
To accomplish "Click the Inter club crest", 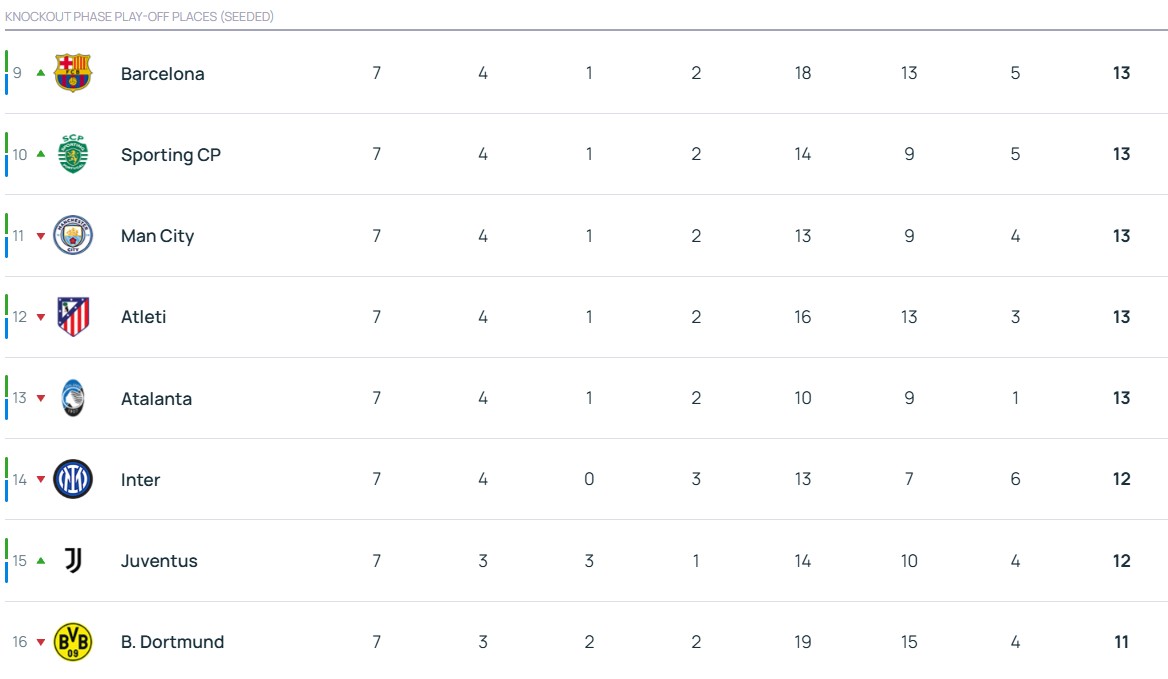I will tap(73, 479).
